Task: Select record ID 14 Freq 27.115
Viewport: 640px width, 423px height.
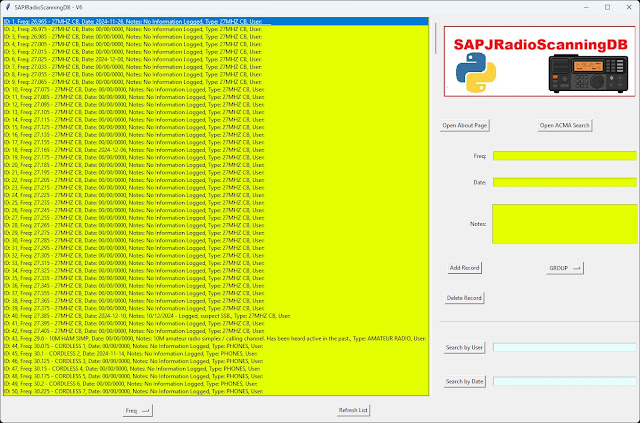Action: (x=216, y=120)
